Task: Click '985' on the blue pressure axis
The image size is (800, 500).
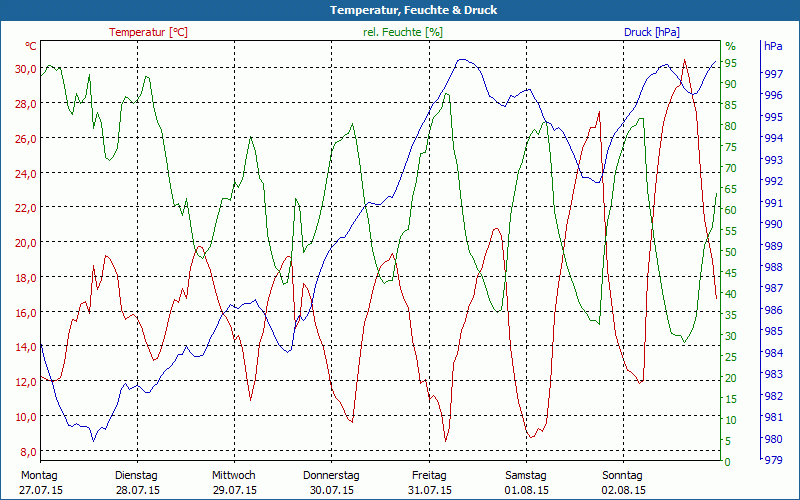Action: [x=773, y=331]
